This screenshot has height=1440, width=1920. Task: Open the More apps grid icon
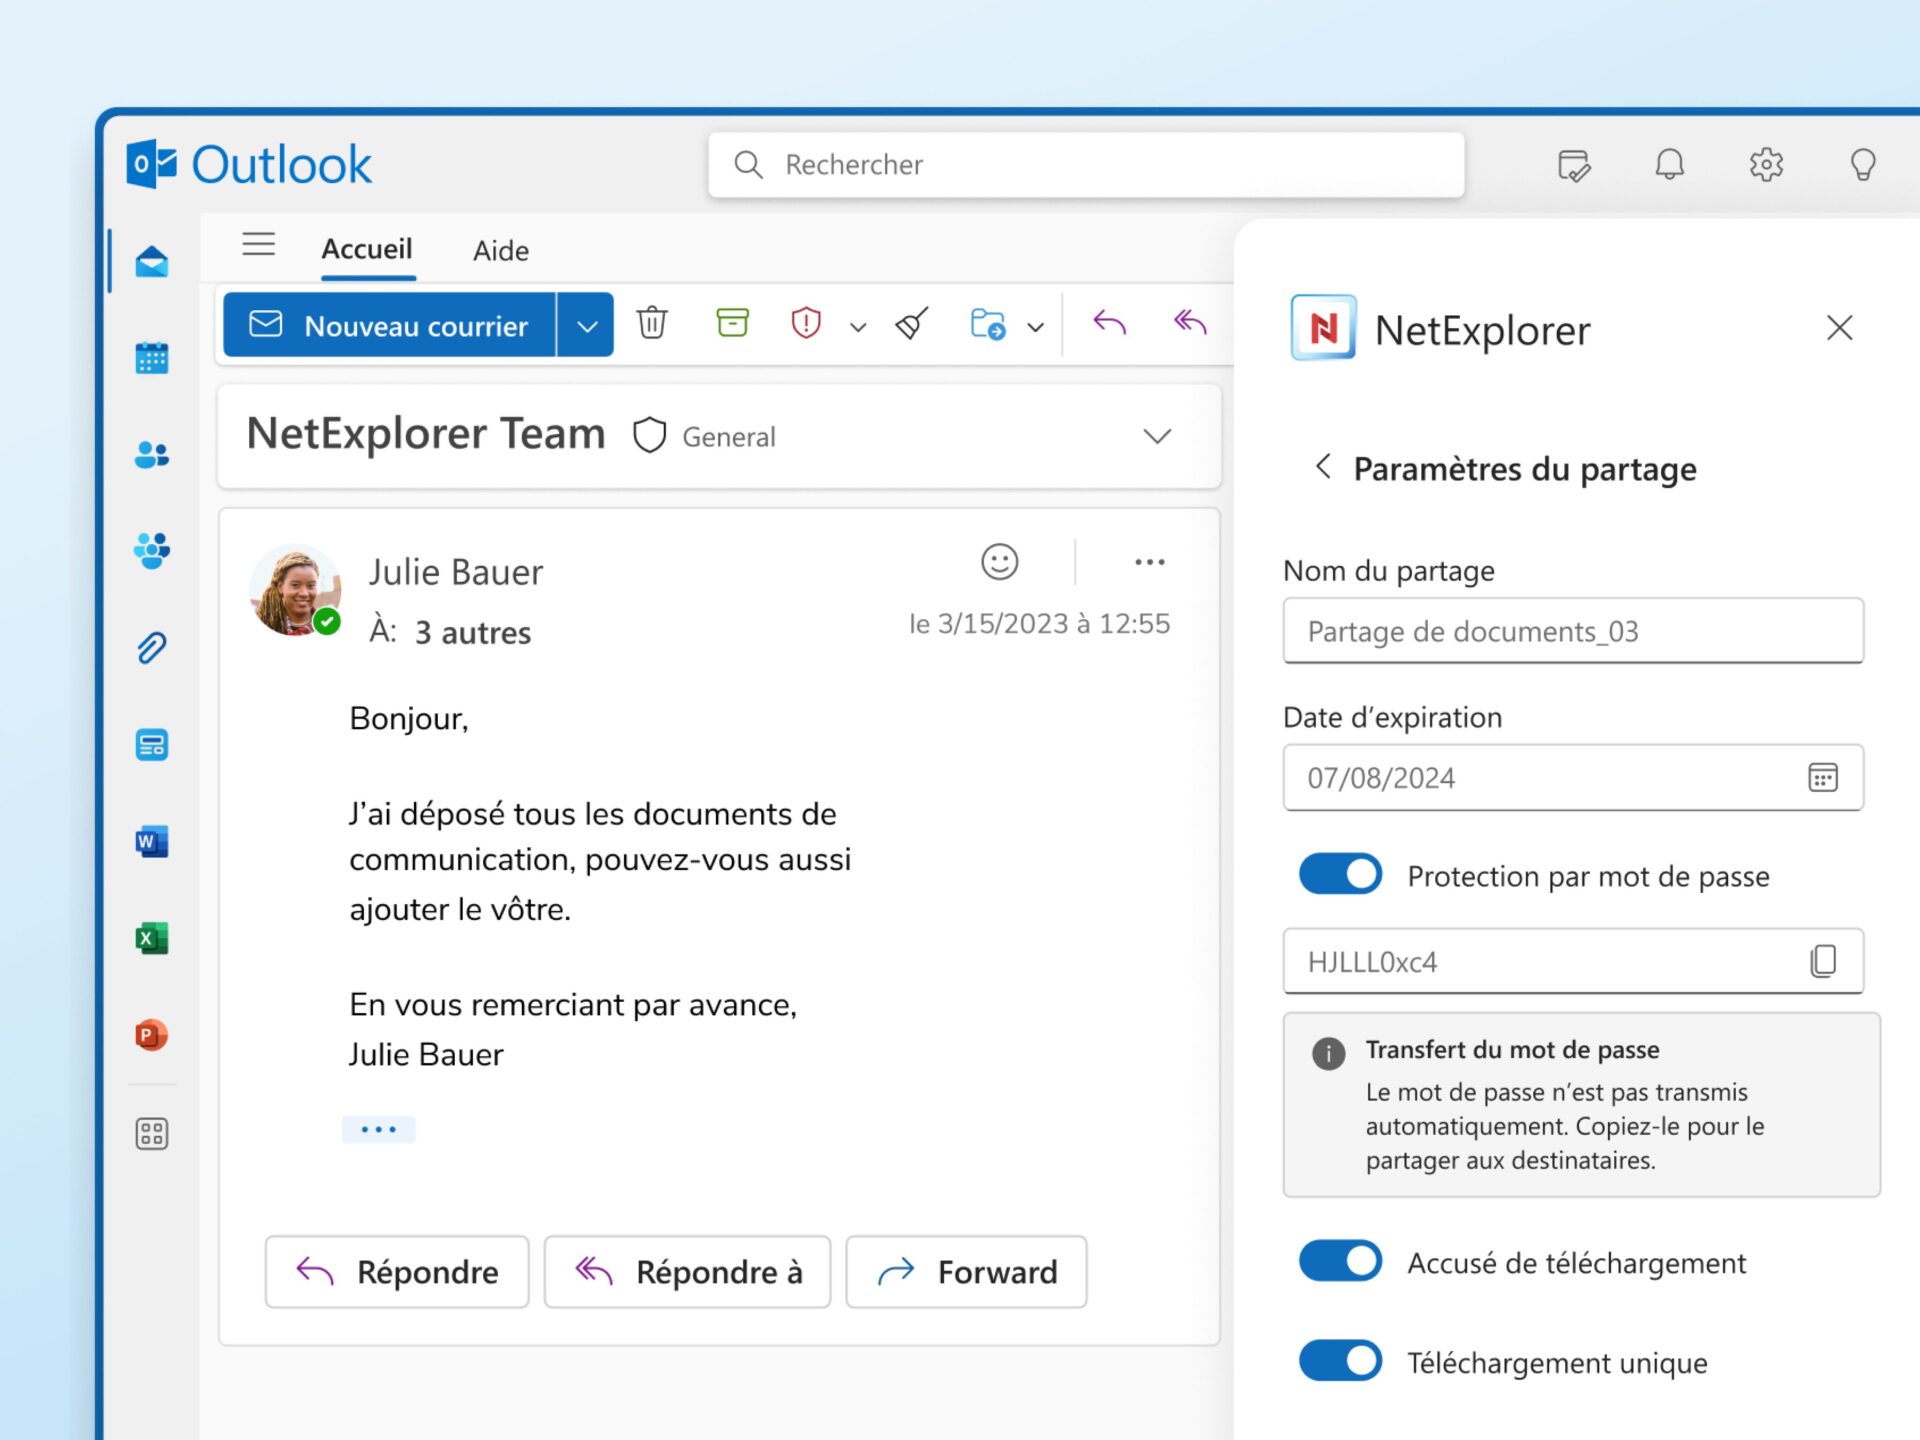(x=152, y=1134)
